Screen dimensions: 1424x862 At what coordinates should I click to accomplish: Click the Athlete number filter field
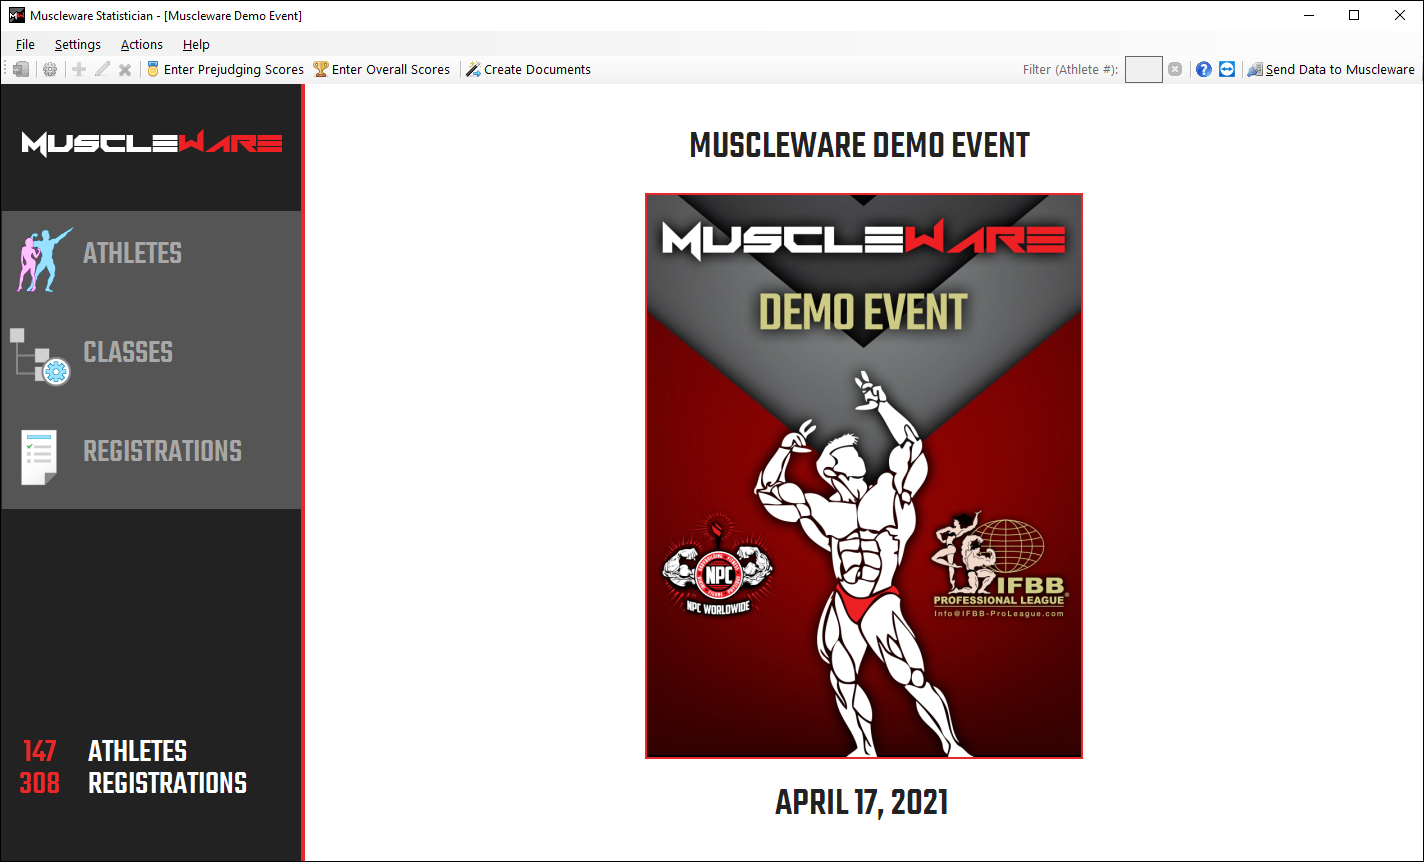click(x=1143, y=70)
